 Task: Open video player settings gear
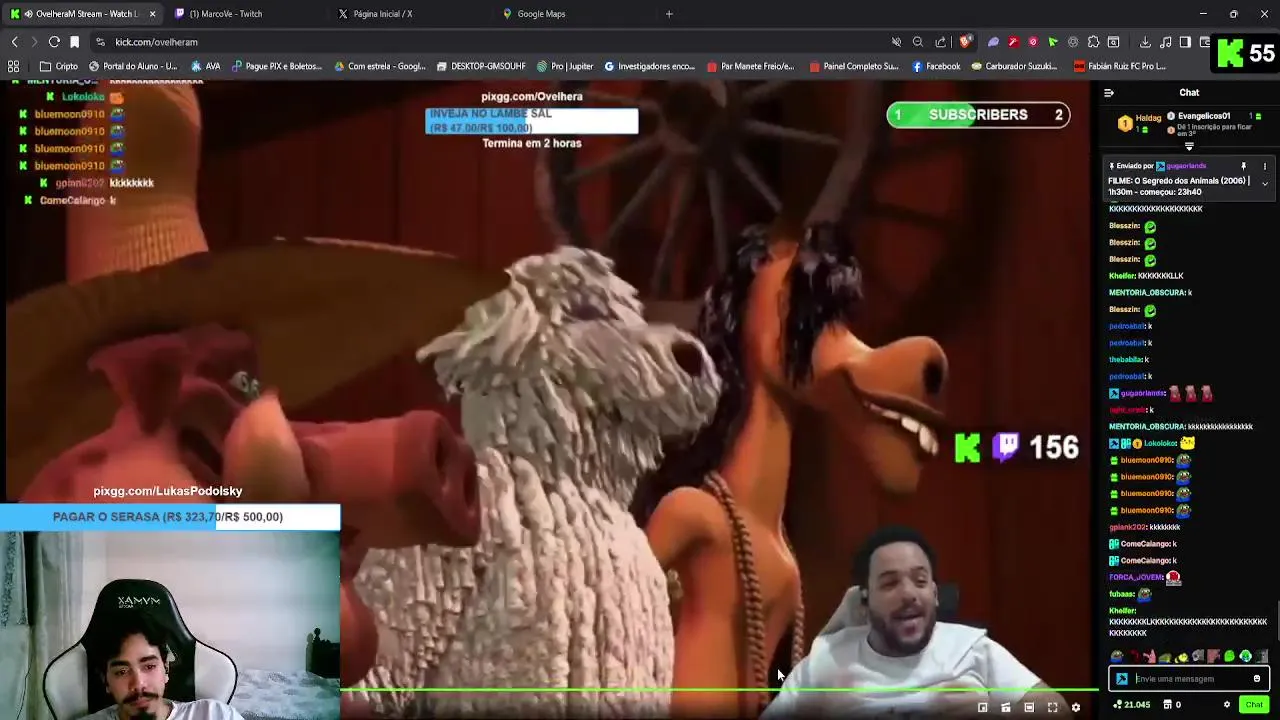click(x=1076, y=707)
